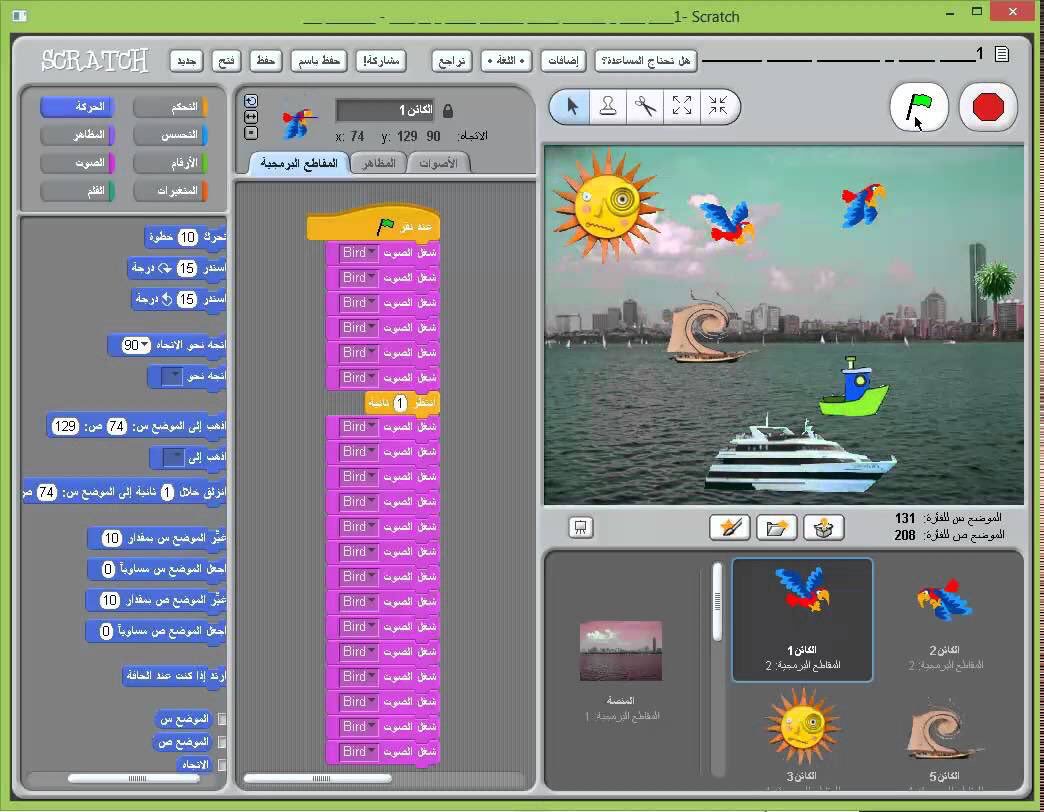Click the scripts area horizontal scrollbar
The height and width of the screenshot is (812, 1044).
pyautogui.click(x=318, y=778)
